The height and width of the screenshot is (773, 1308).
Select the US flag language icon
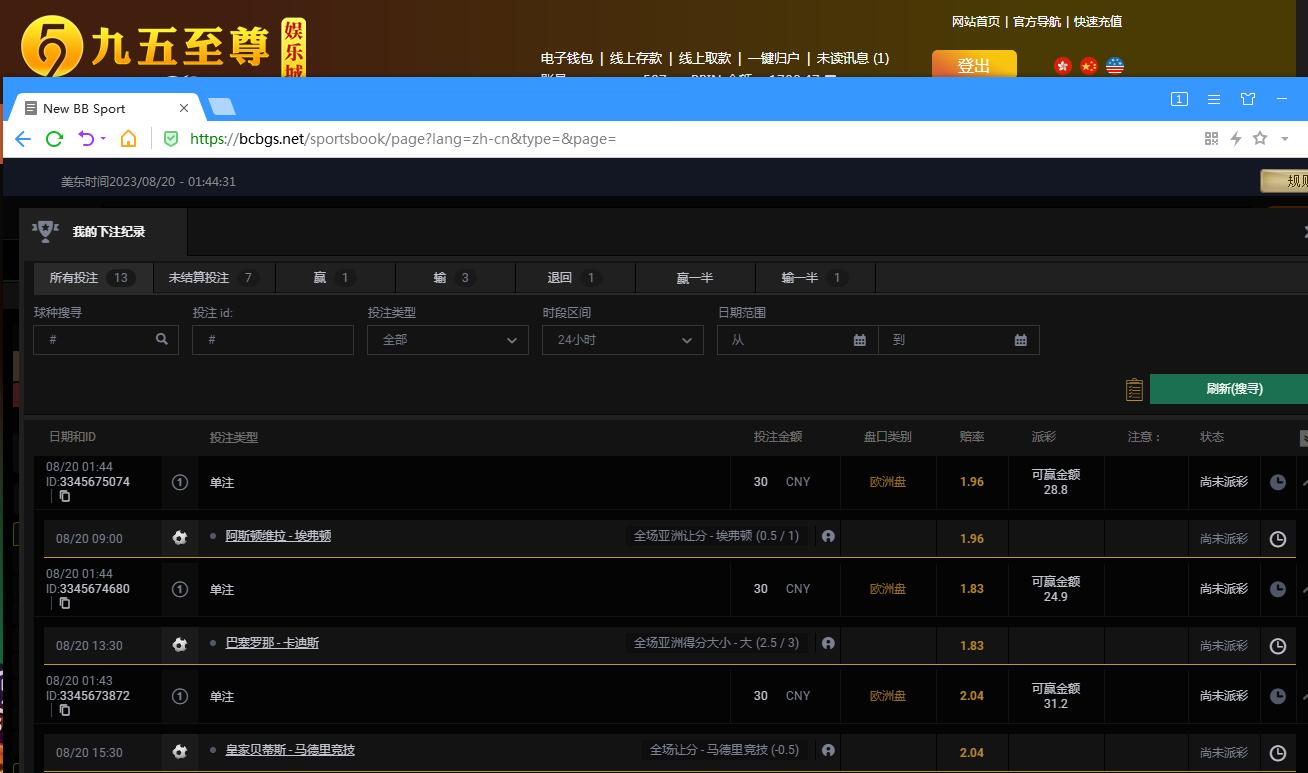coord(1115,66)
